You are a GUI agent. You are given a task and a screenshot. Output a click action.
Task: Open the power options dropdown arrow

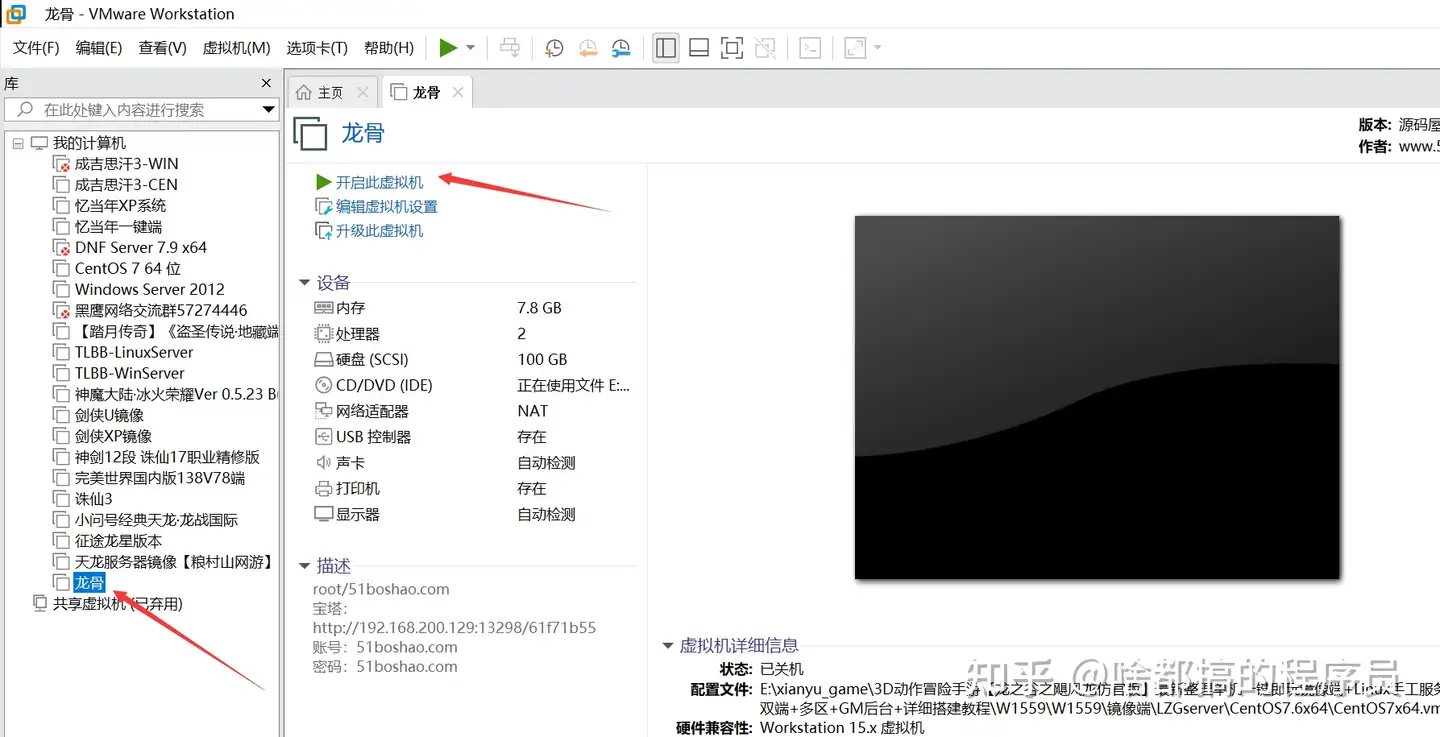[x=470, y=48]
